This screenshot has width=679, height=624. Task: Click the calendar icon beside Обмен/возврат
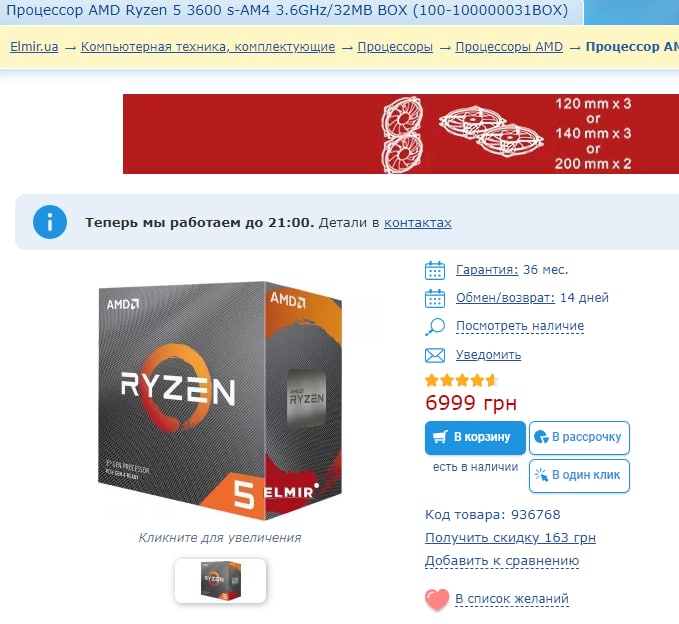coord(435,298)
